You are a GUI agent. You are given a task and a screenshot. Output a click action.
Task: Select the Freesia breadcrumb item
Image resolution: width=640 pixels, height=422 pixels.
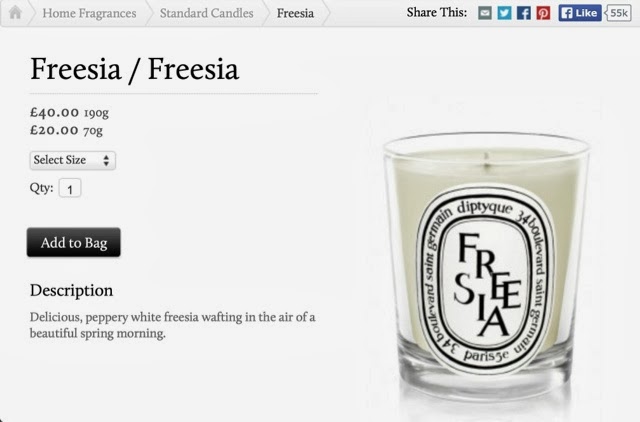pos(295,13)
